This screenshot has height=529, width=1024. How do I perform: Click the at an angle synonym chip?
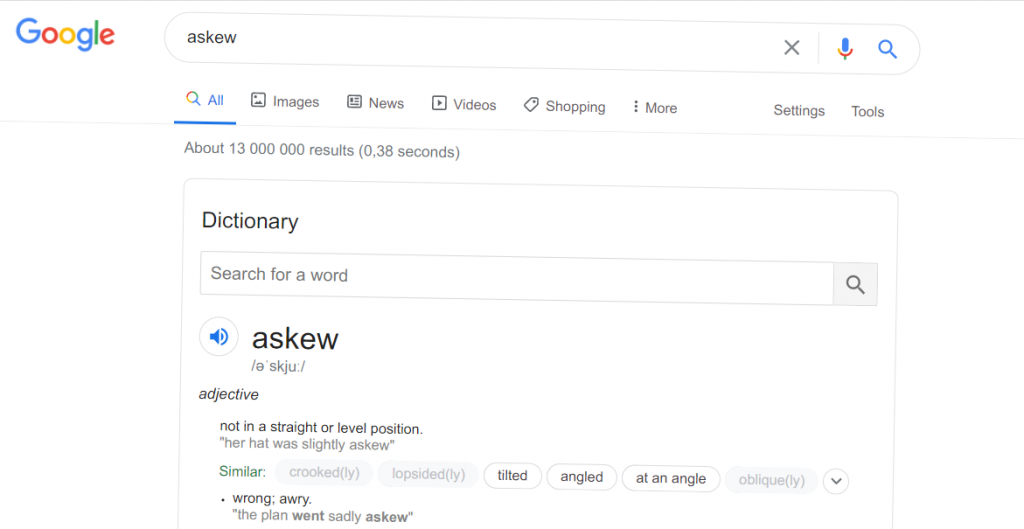pyautogui.click(x=671, y=479)
